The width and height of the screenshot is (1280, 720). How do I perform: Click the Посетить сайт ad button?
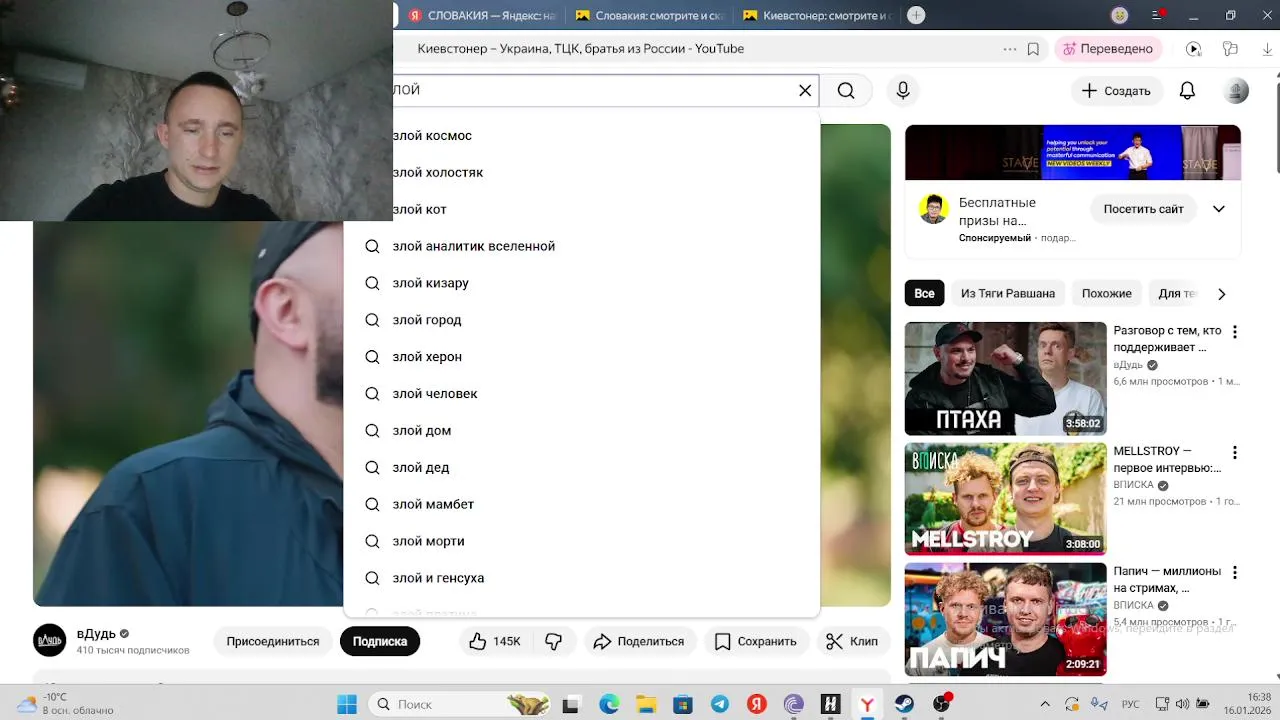[1143, 209]
